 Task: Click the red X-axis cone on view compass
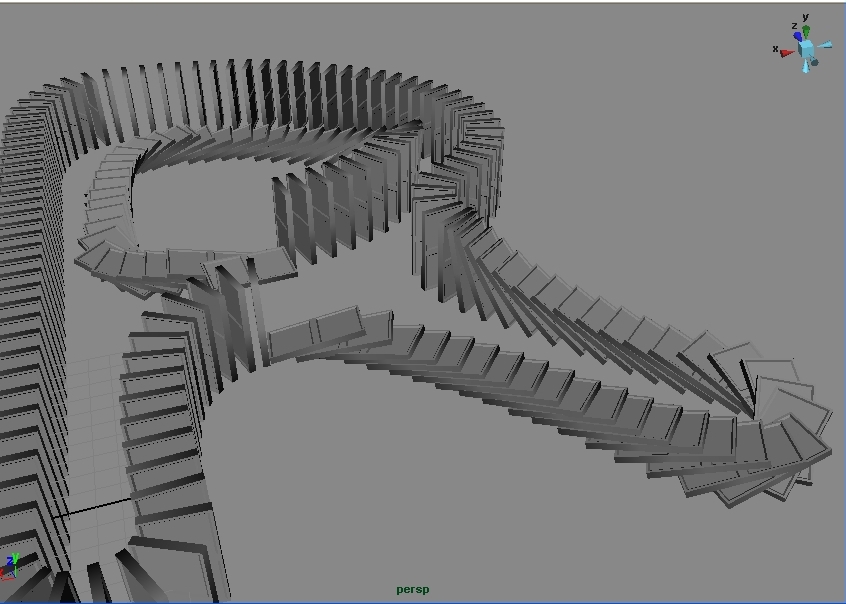788,52
